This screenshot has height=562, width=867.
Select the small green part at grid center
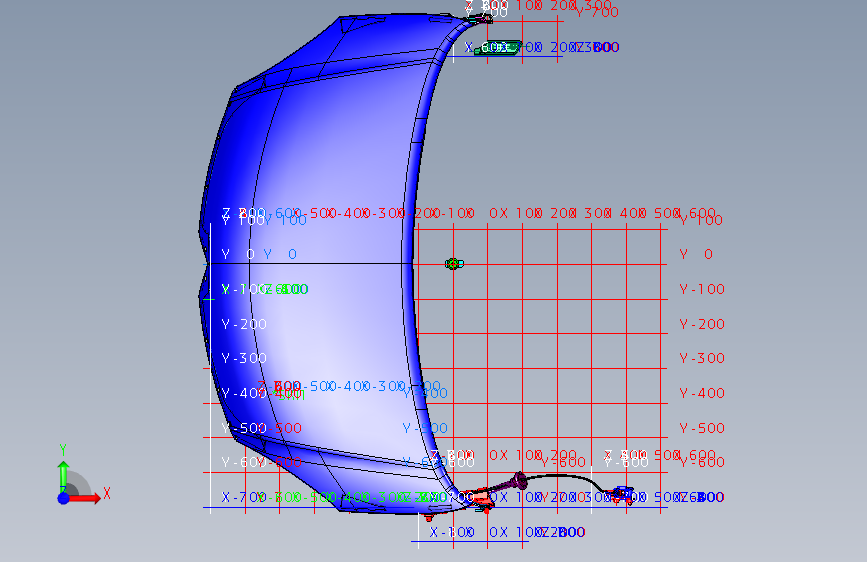454,264
